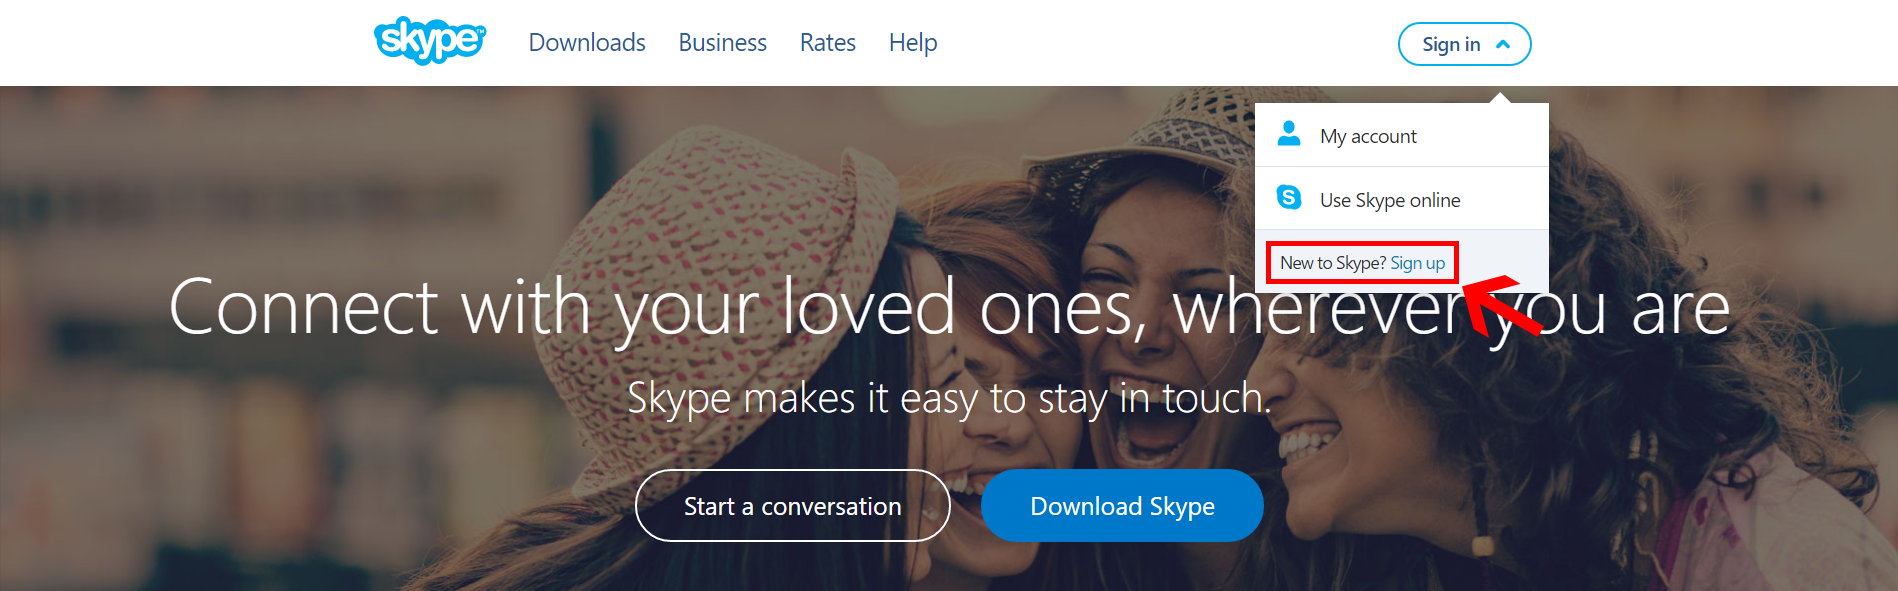The image size is (1898, 591).
Task: Click the Start a conversation button
Action: (792, 506)
